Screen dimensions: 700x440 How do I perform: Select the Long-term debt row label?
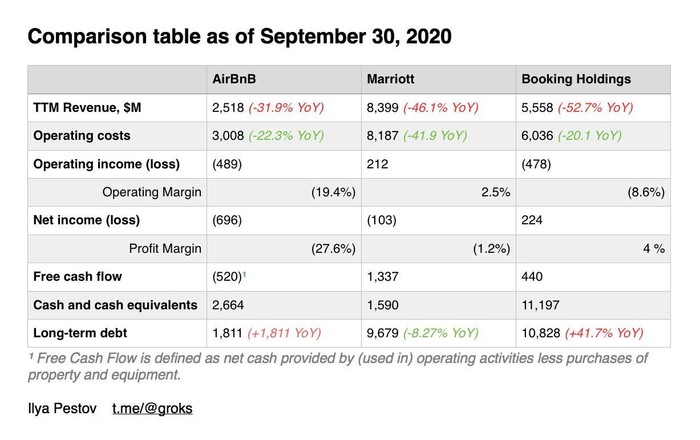79,333
